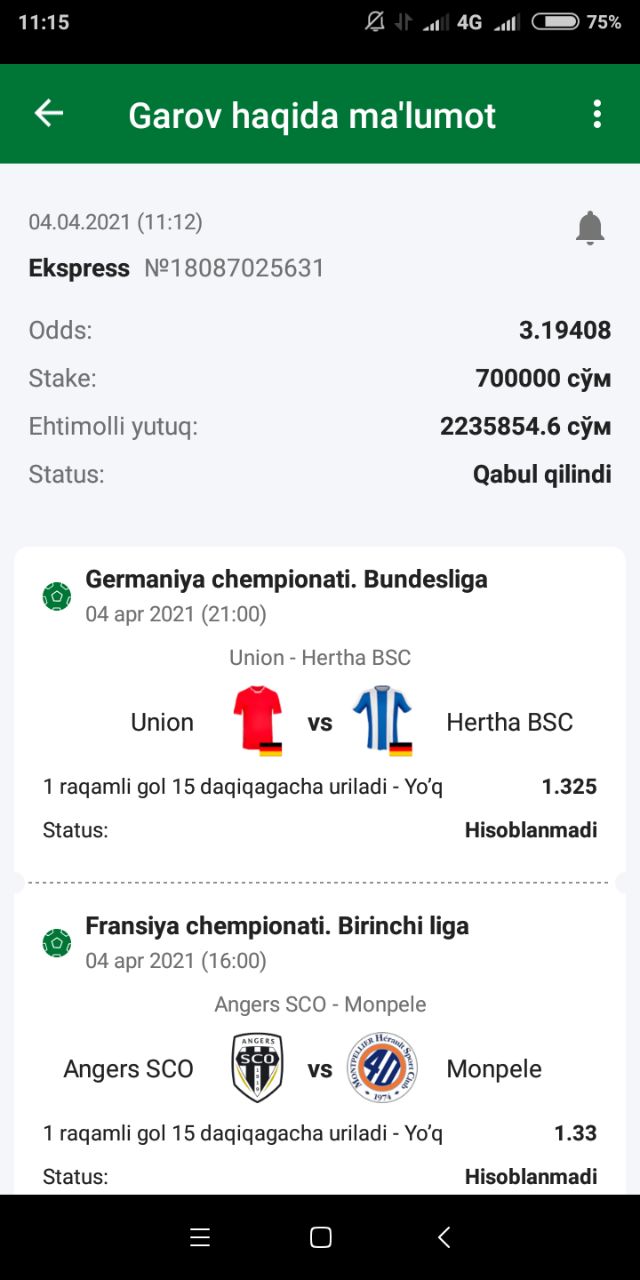This screenshot has width=640, height=1280.
Task: Open the three-dot overflow menu
Action: 597,114
